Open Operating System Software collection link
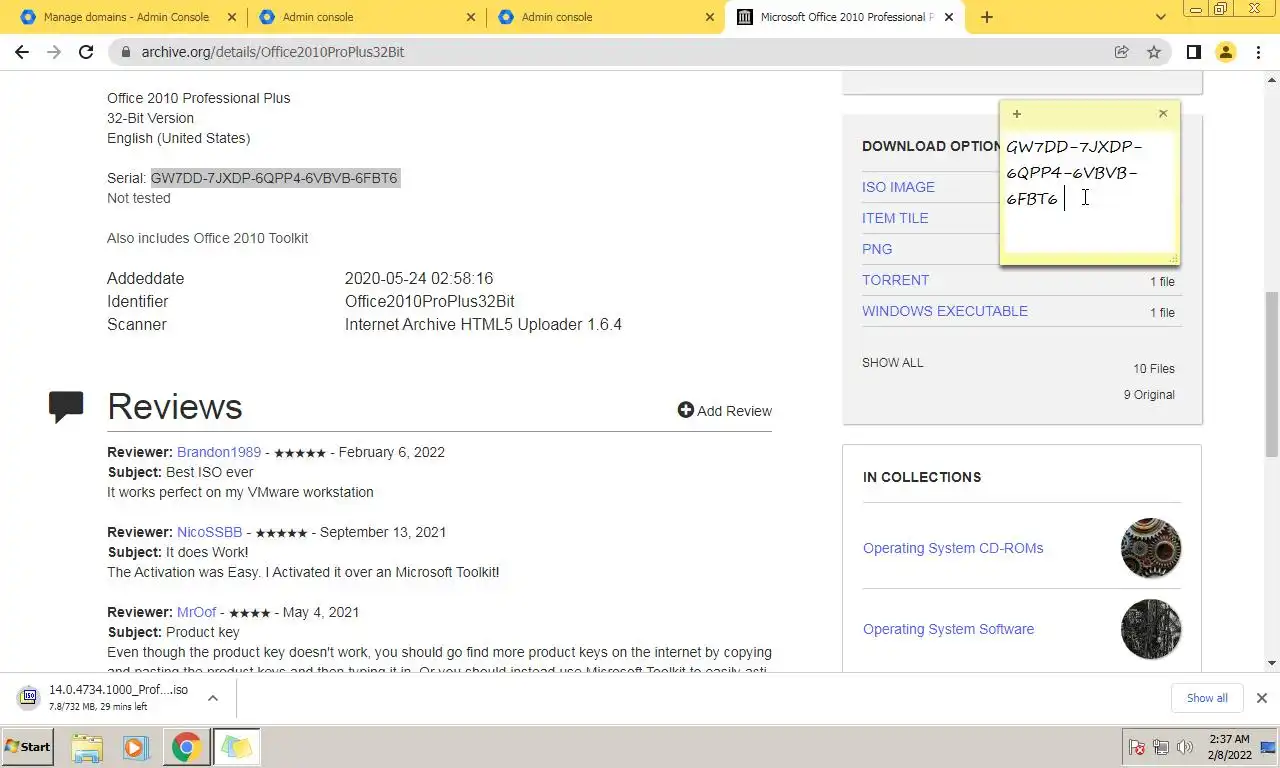1280x768 pixels. (x=948, y=629)
